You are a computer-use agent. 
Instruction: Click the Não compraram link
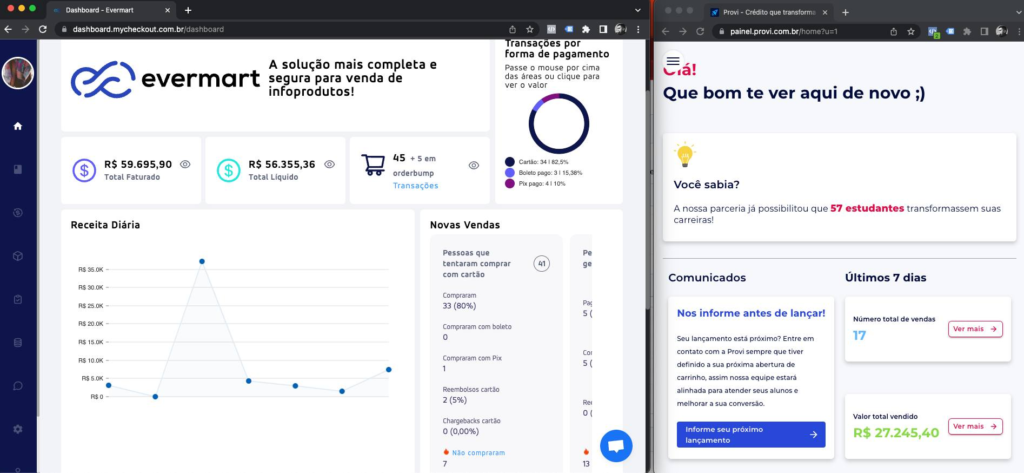click(478, 452)
